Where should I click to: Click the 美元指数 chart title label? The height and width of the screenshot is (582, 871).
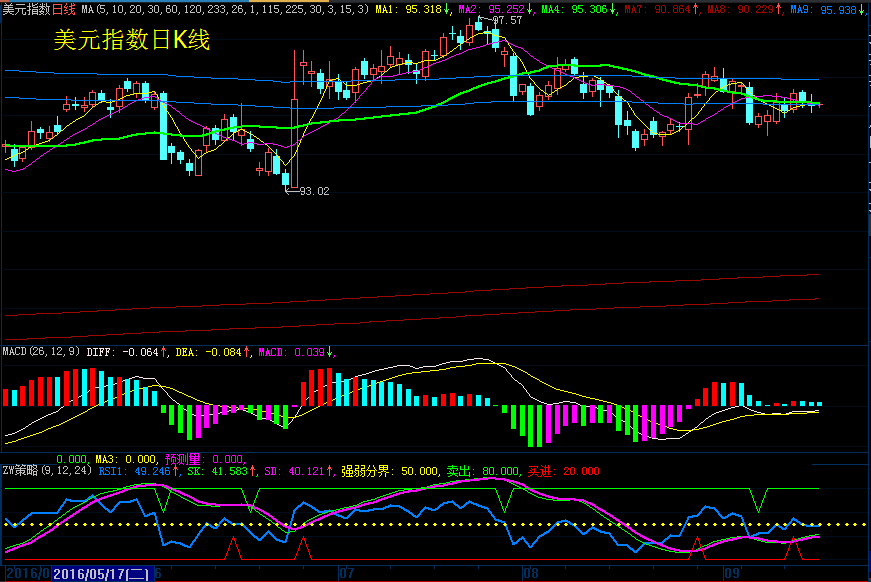click(26, 9)
